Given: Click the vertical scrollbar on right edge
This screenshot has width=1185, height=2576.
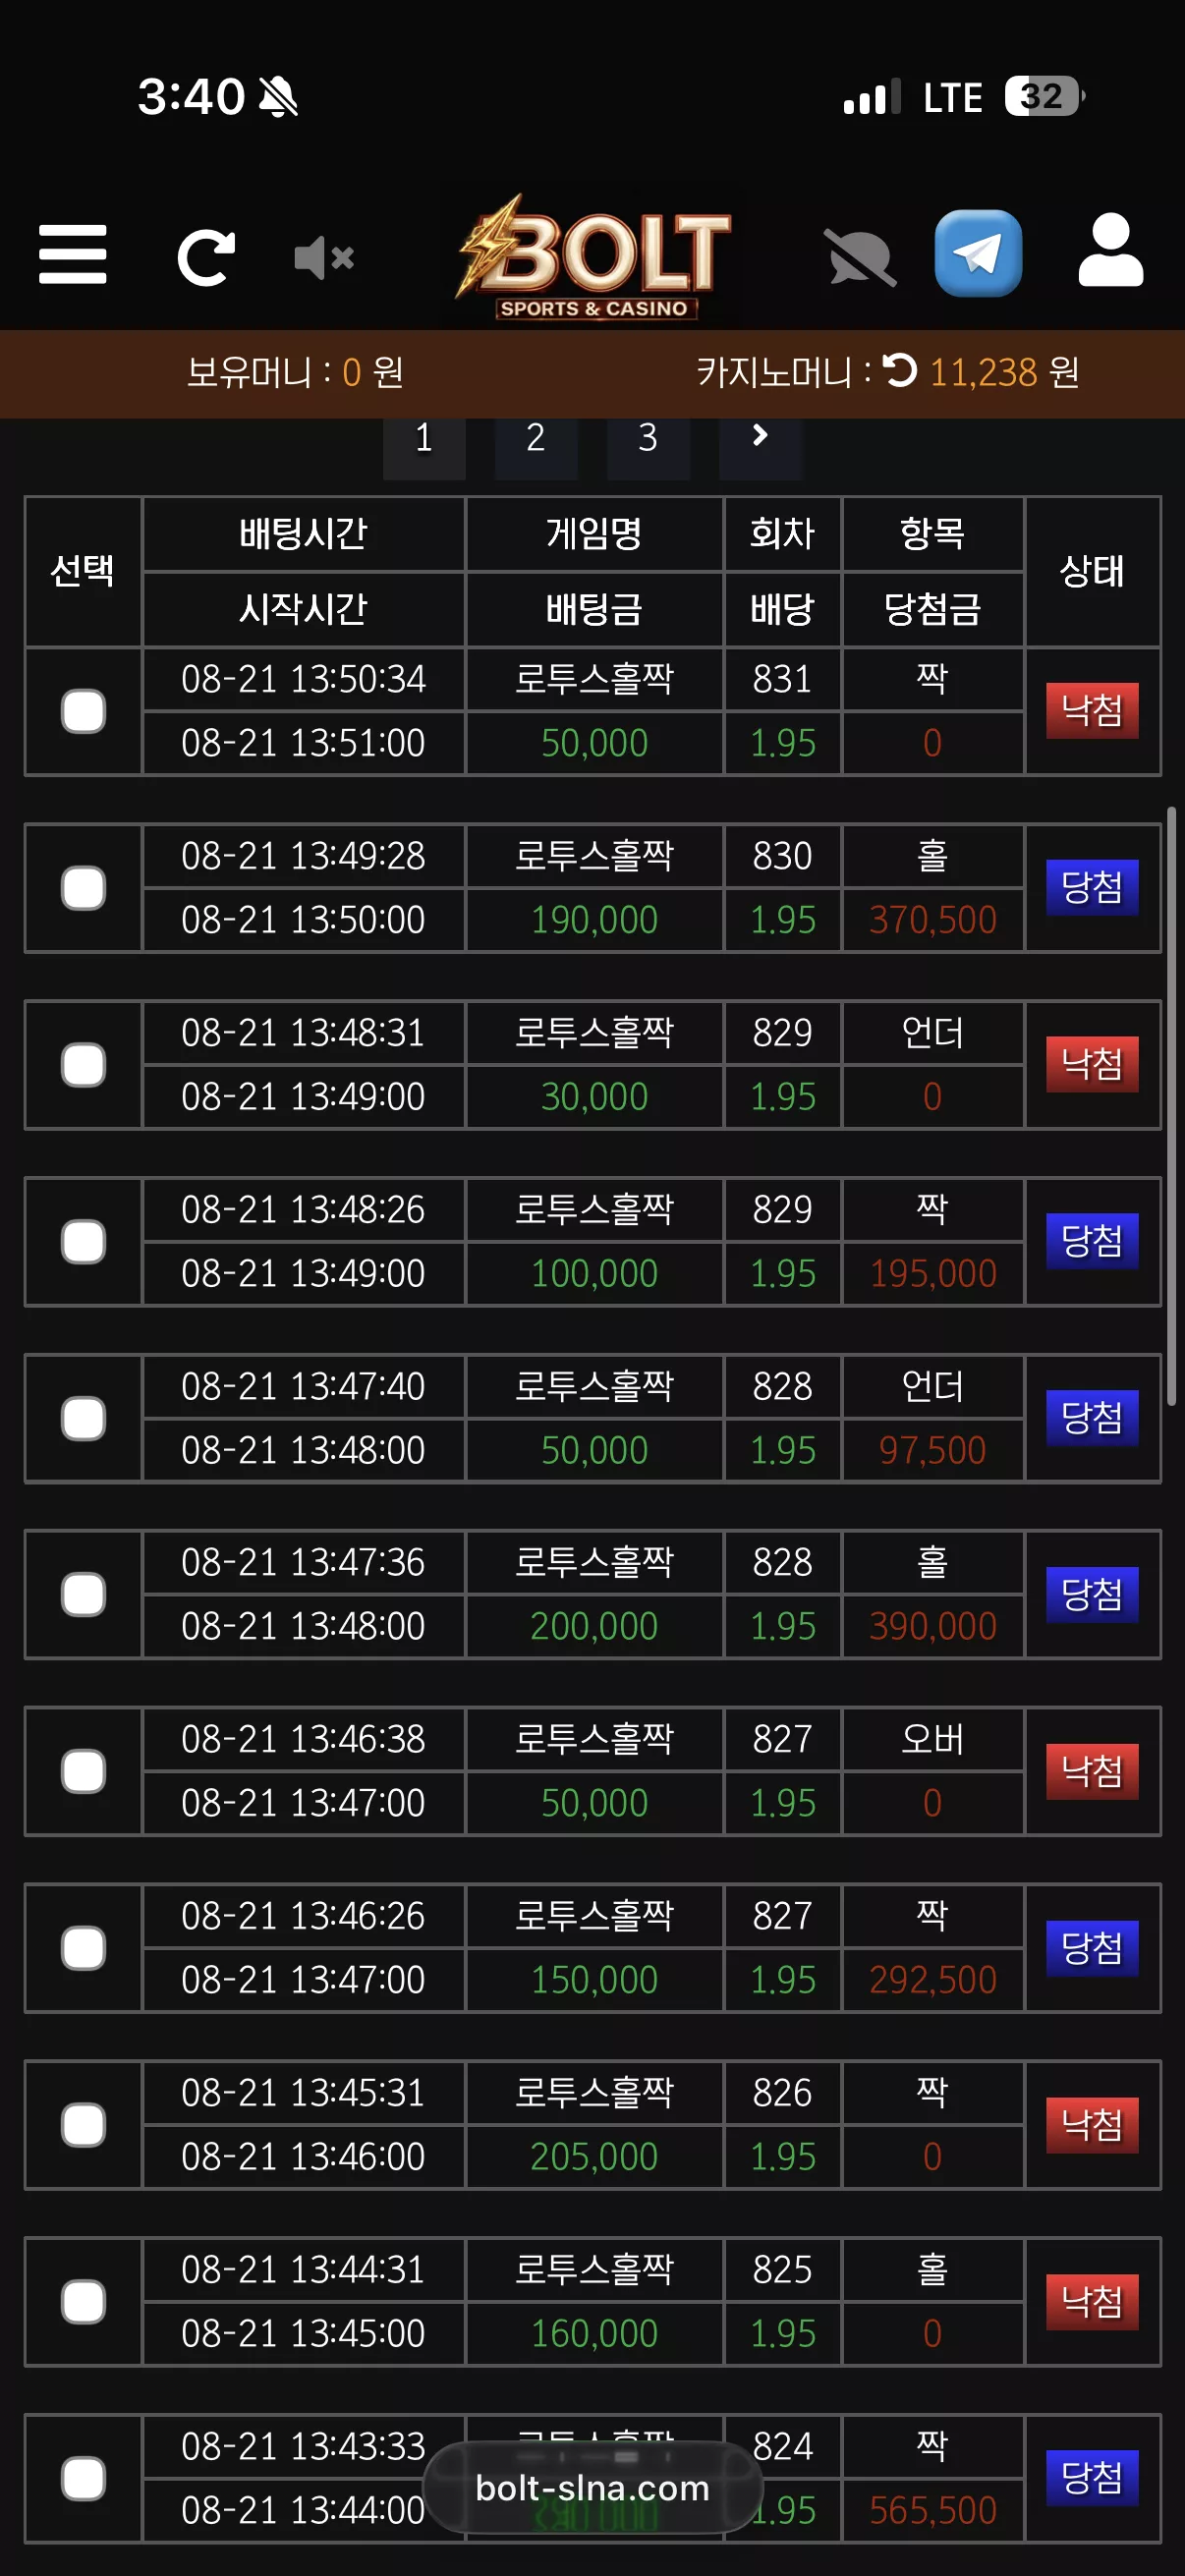Looking at the screenshot, I should 1172,1107.
